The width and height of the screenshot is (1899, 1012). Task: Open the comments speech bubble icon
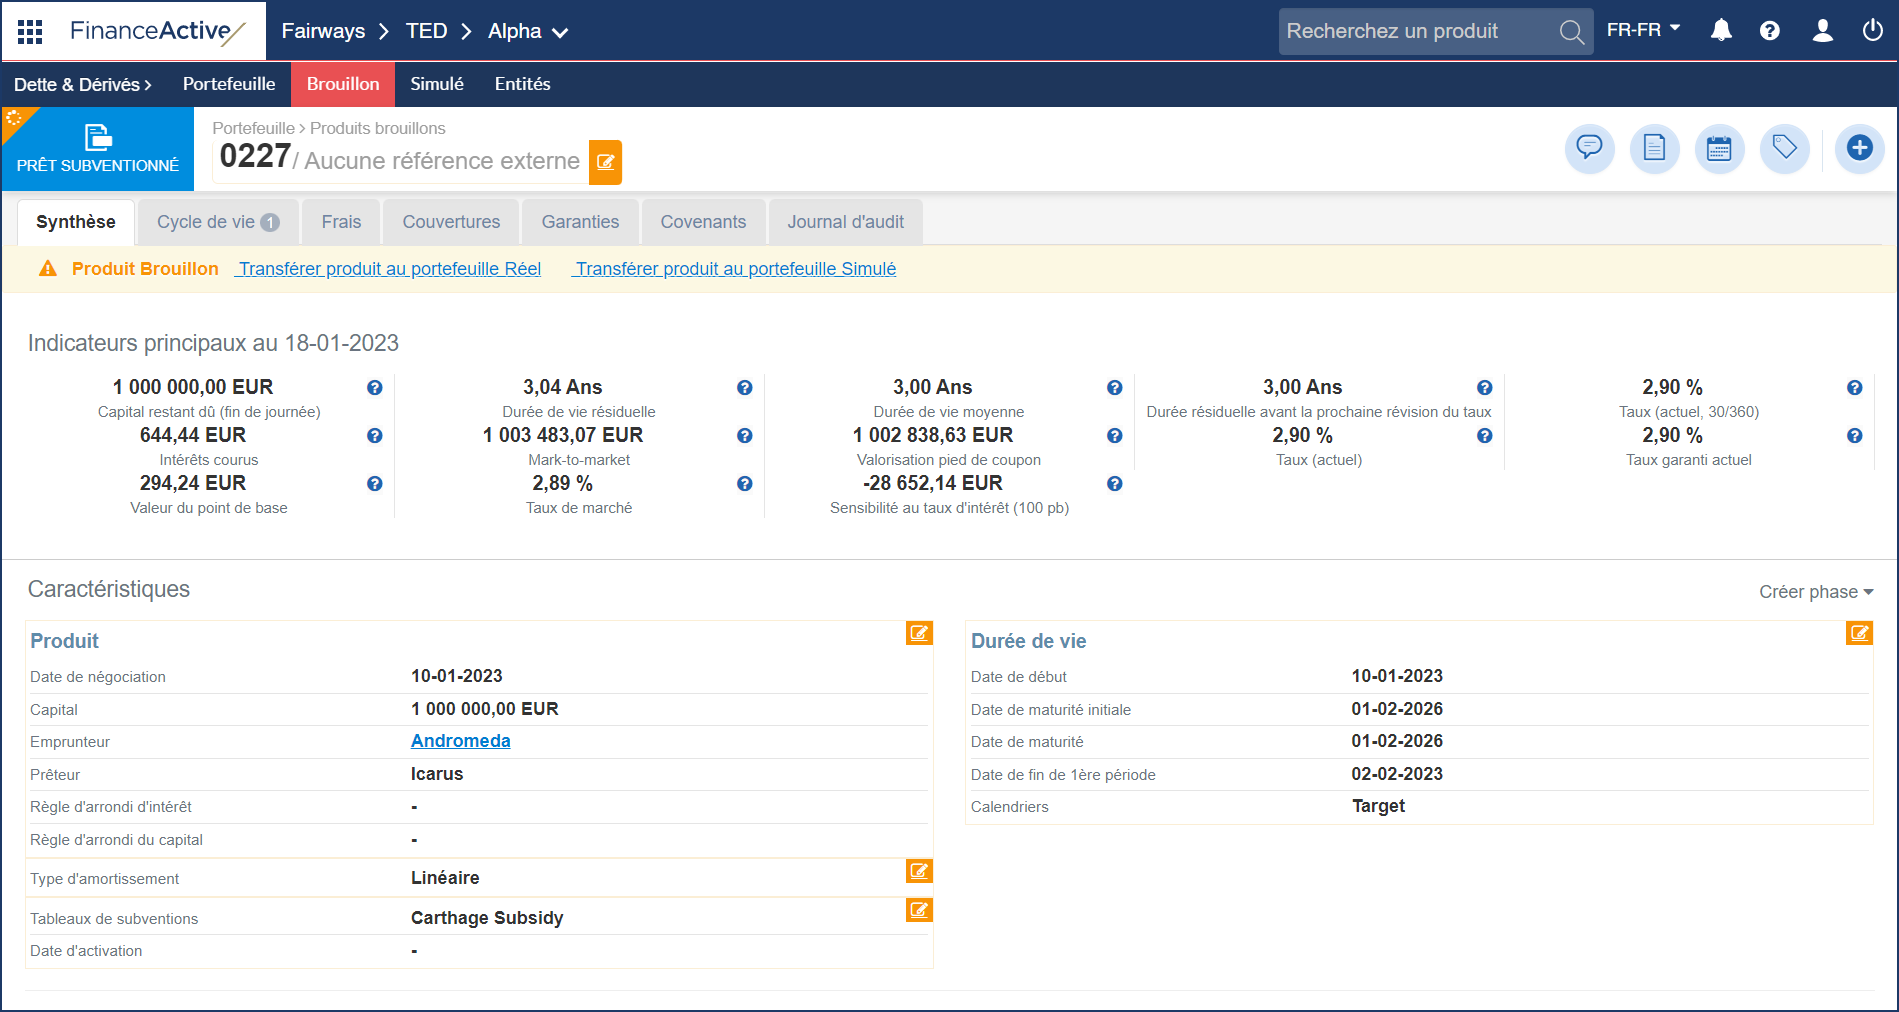coord(1589,149)
